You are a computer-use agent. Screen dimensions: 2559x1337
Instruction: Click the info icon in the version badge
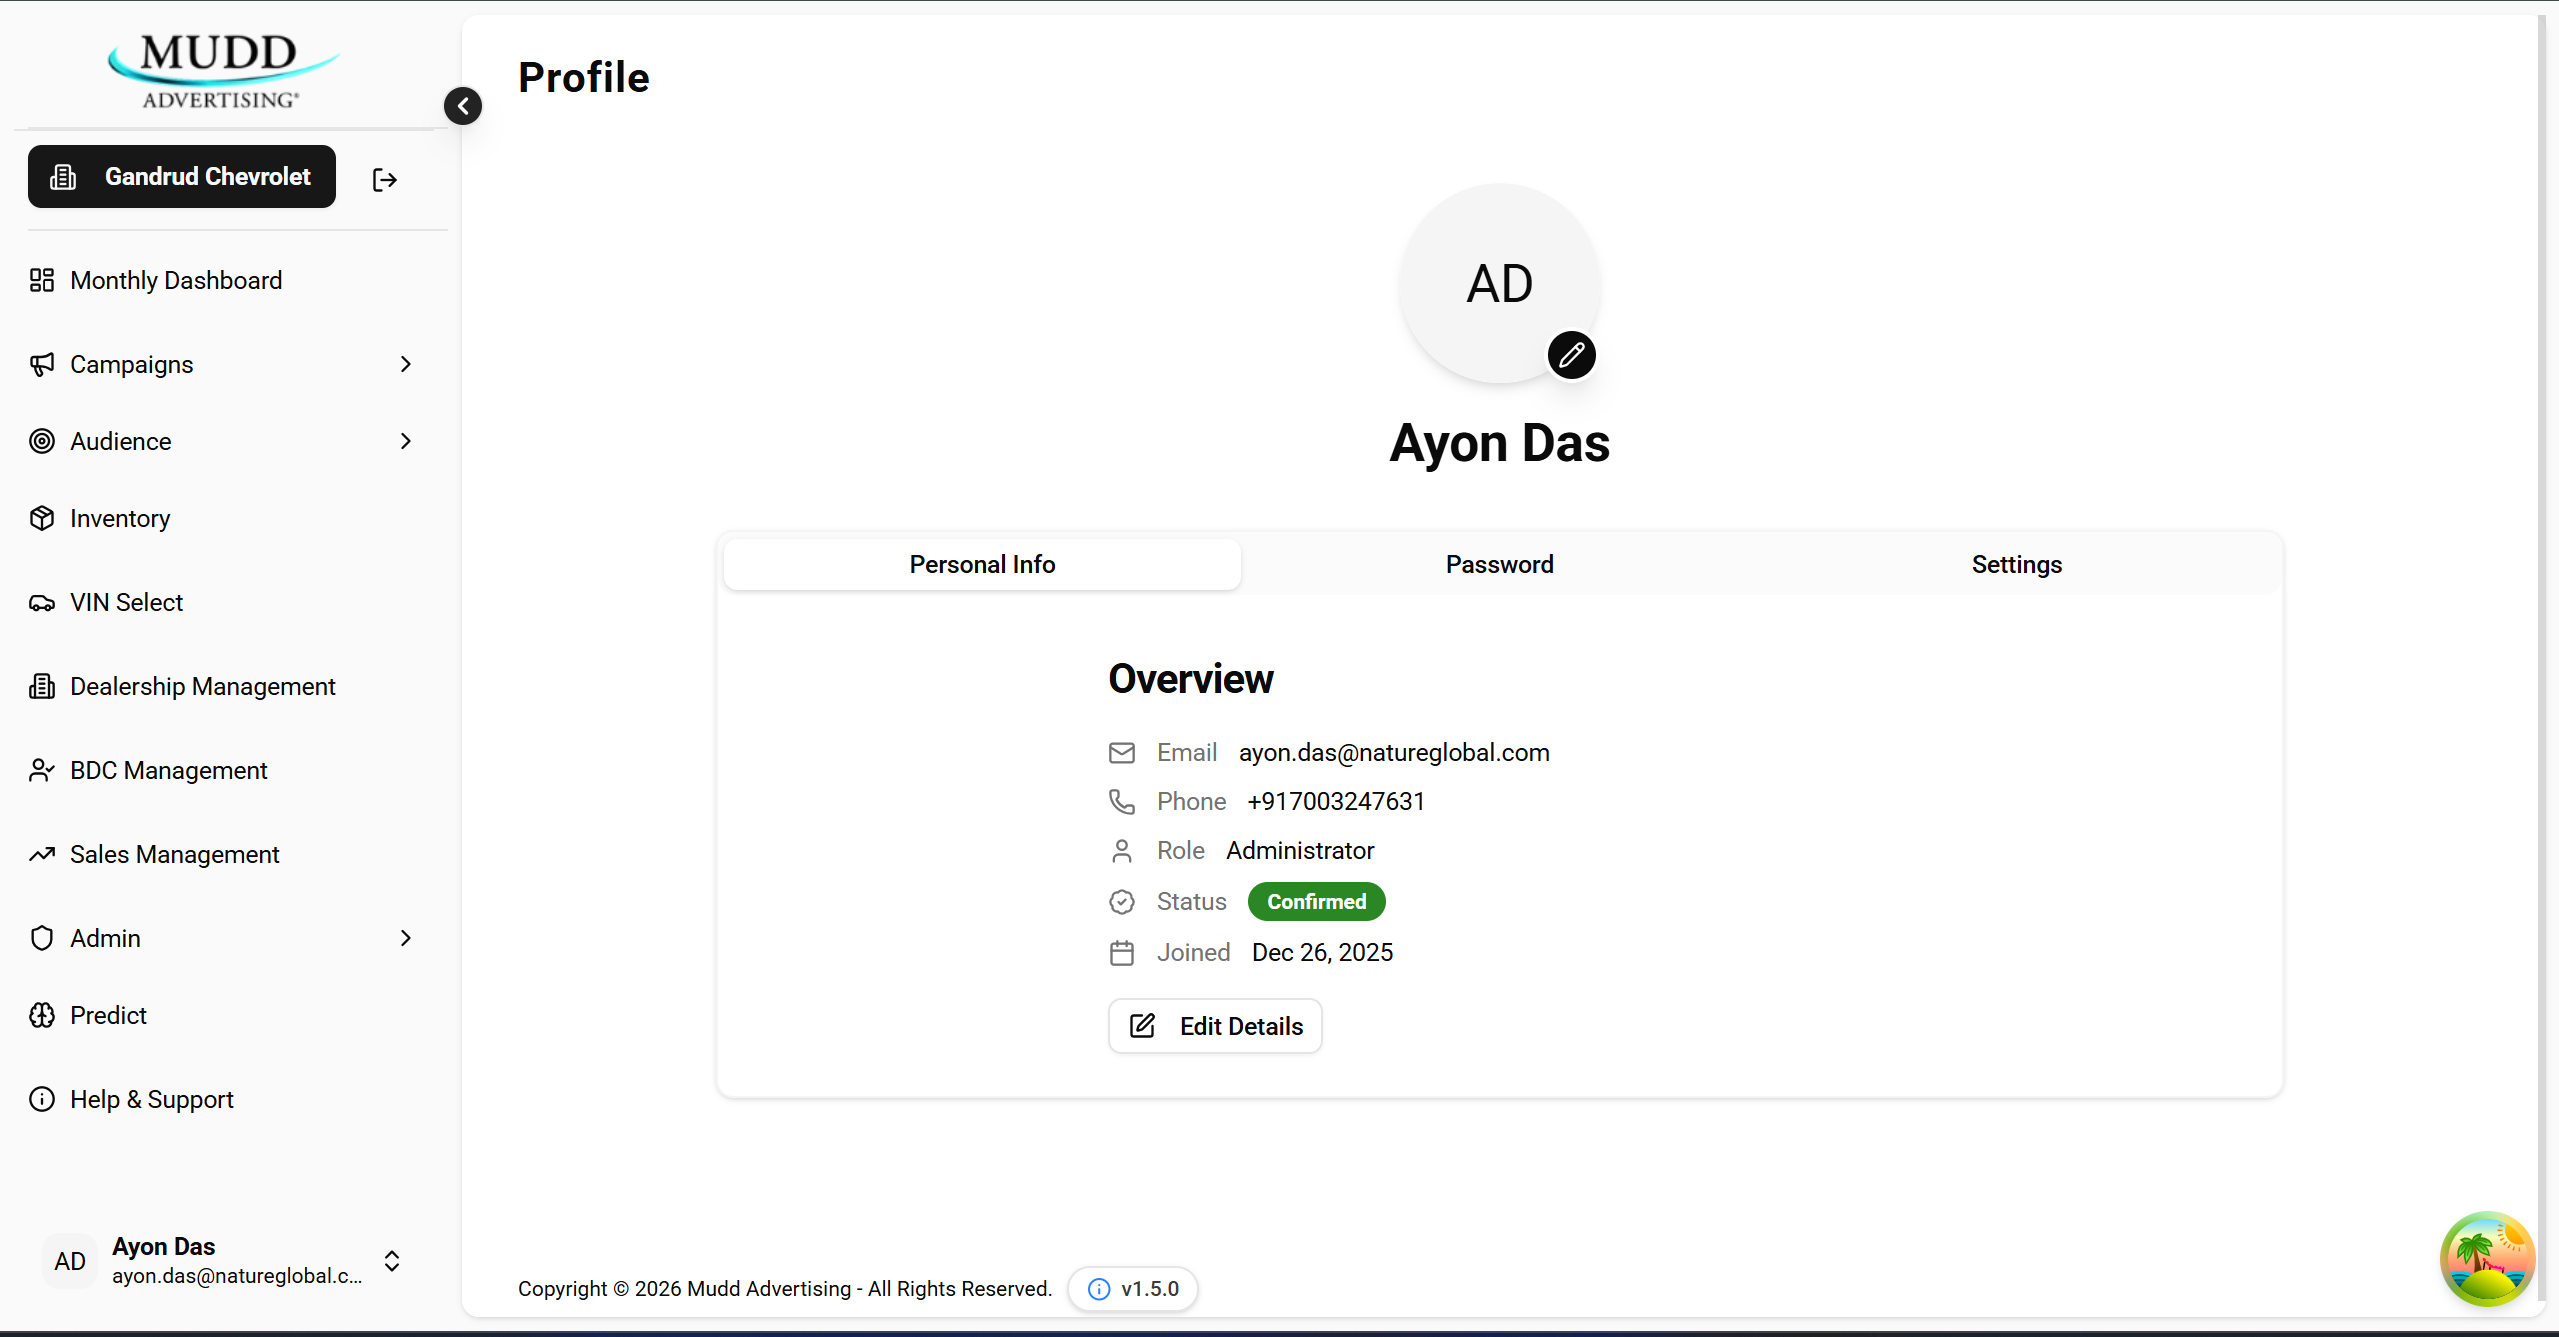1099,1289
